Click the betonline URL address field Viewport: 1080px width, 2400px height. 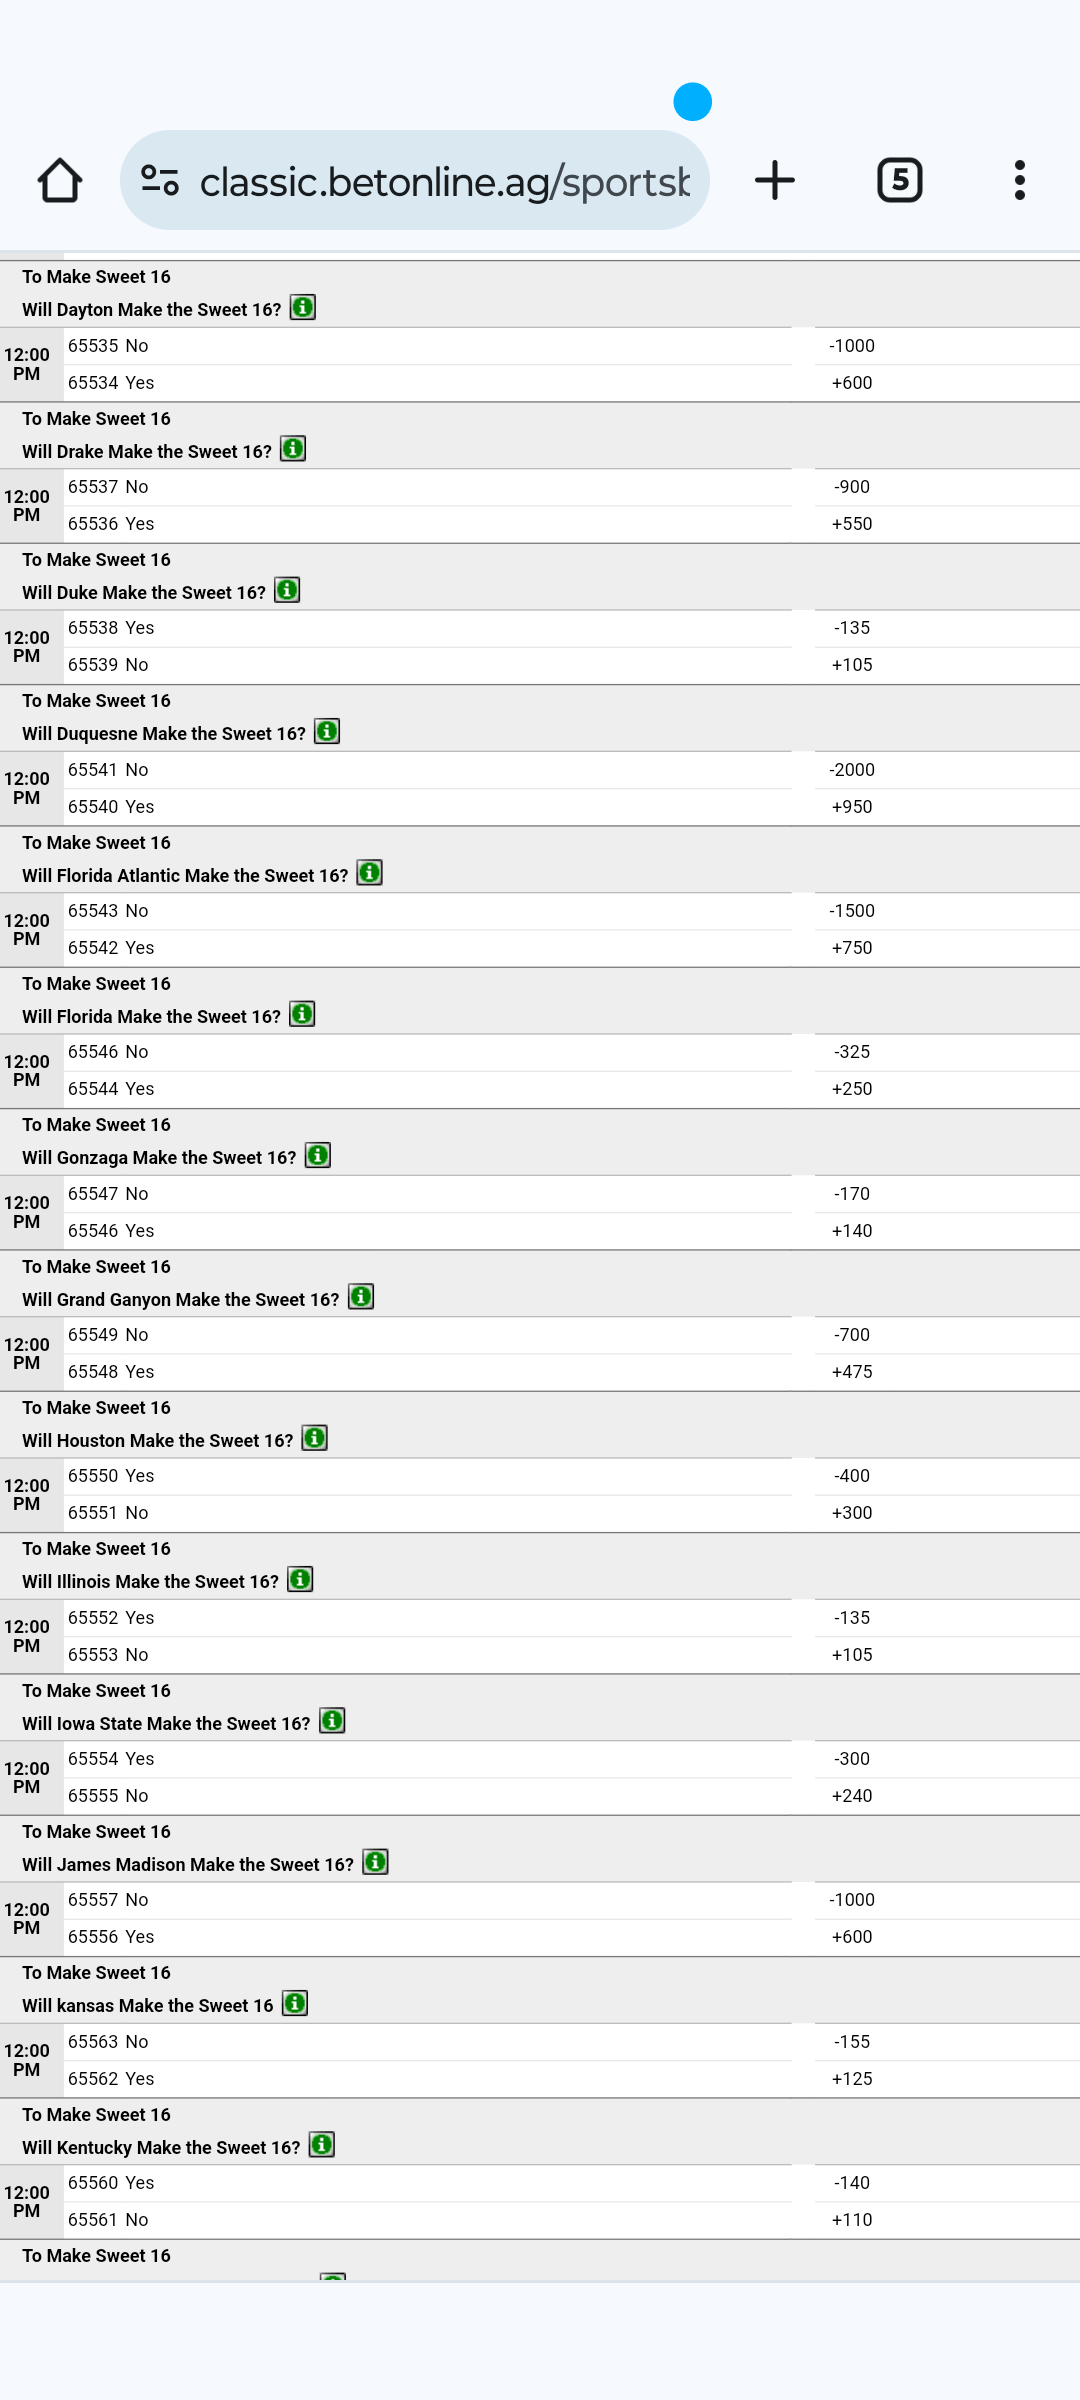(445, 181)
